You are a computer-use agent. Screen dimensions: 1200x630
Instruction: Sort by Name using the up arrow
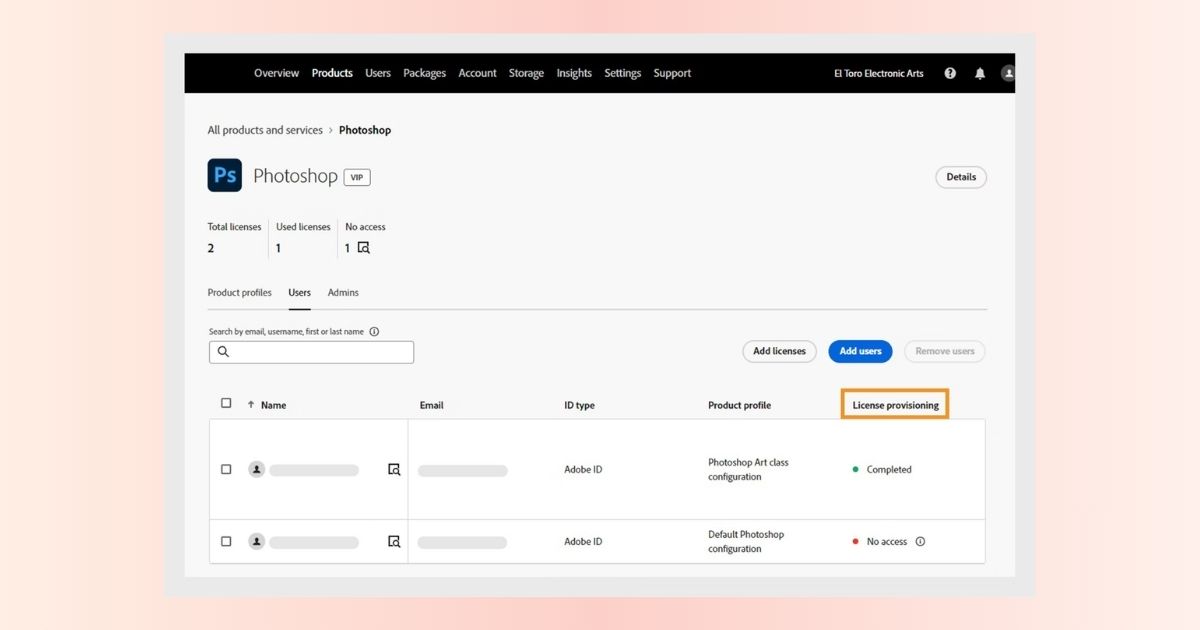[251, 405]
